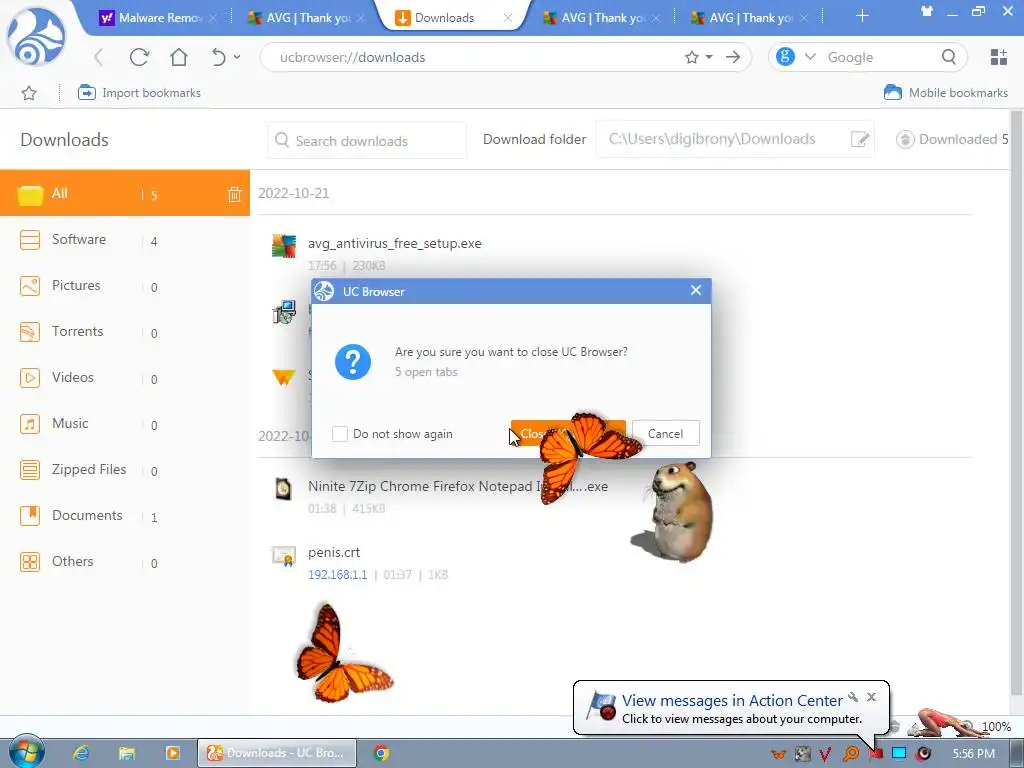Viewport: 1024px width, 768px height.
Task: Bookmark page with the star icon
Action: 692,57
